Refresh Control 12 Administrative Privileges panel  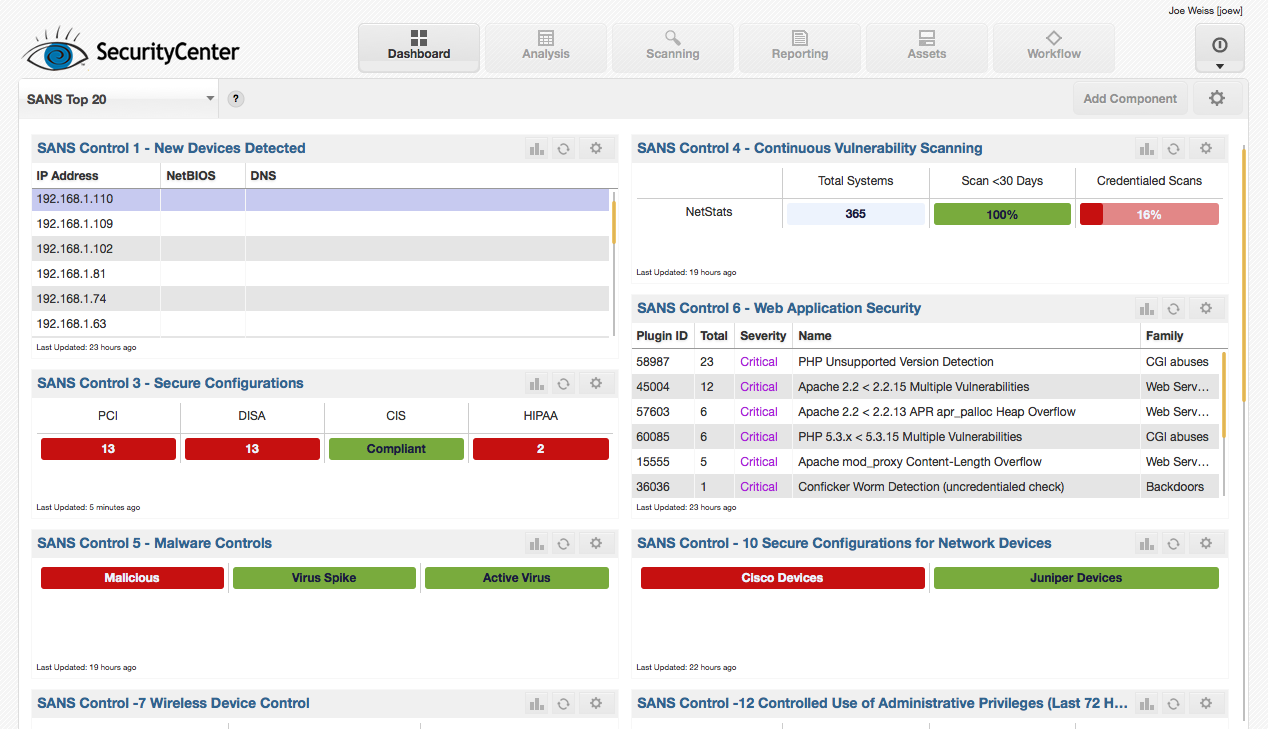tap(1174, 703)
